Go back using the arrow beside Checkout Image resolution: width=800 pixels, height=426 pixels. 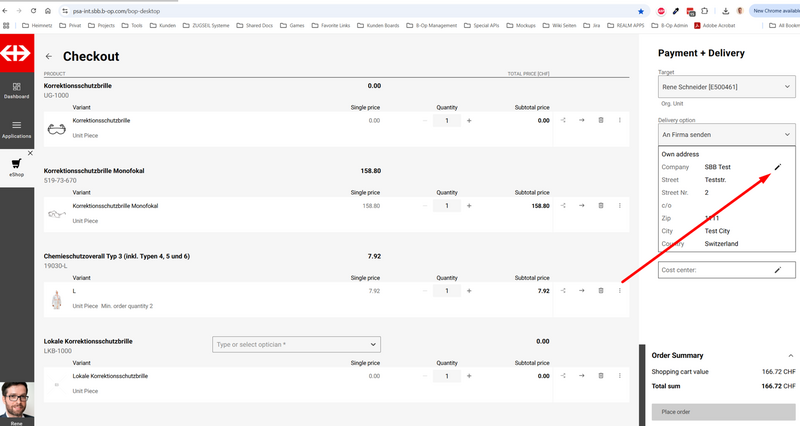click(x=49, y=57)
